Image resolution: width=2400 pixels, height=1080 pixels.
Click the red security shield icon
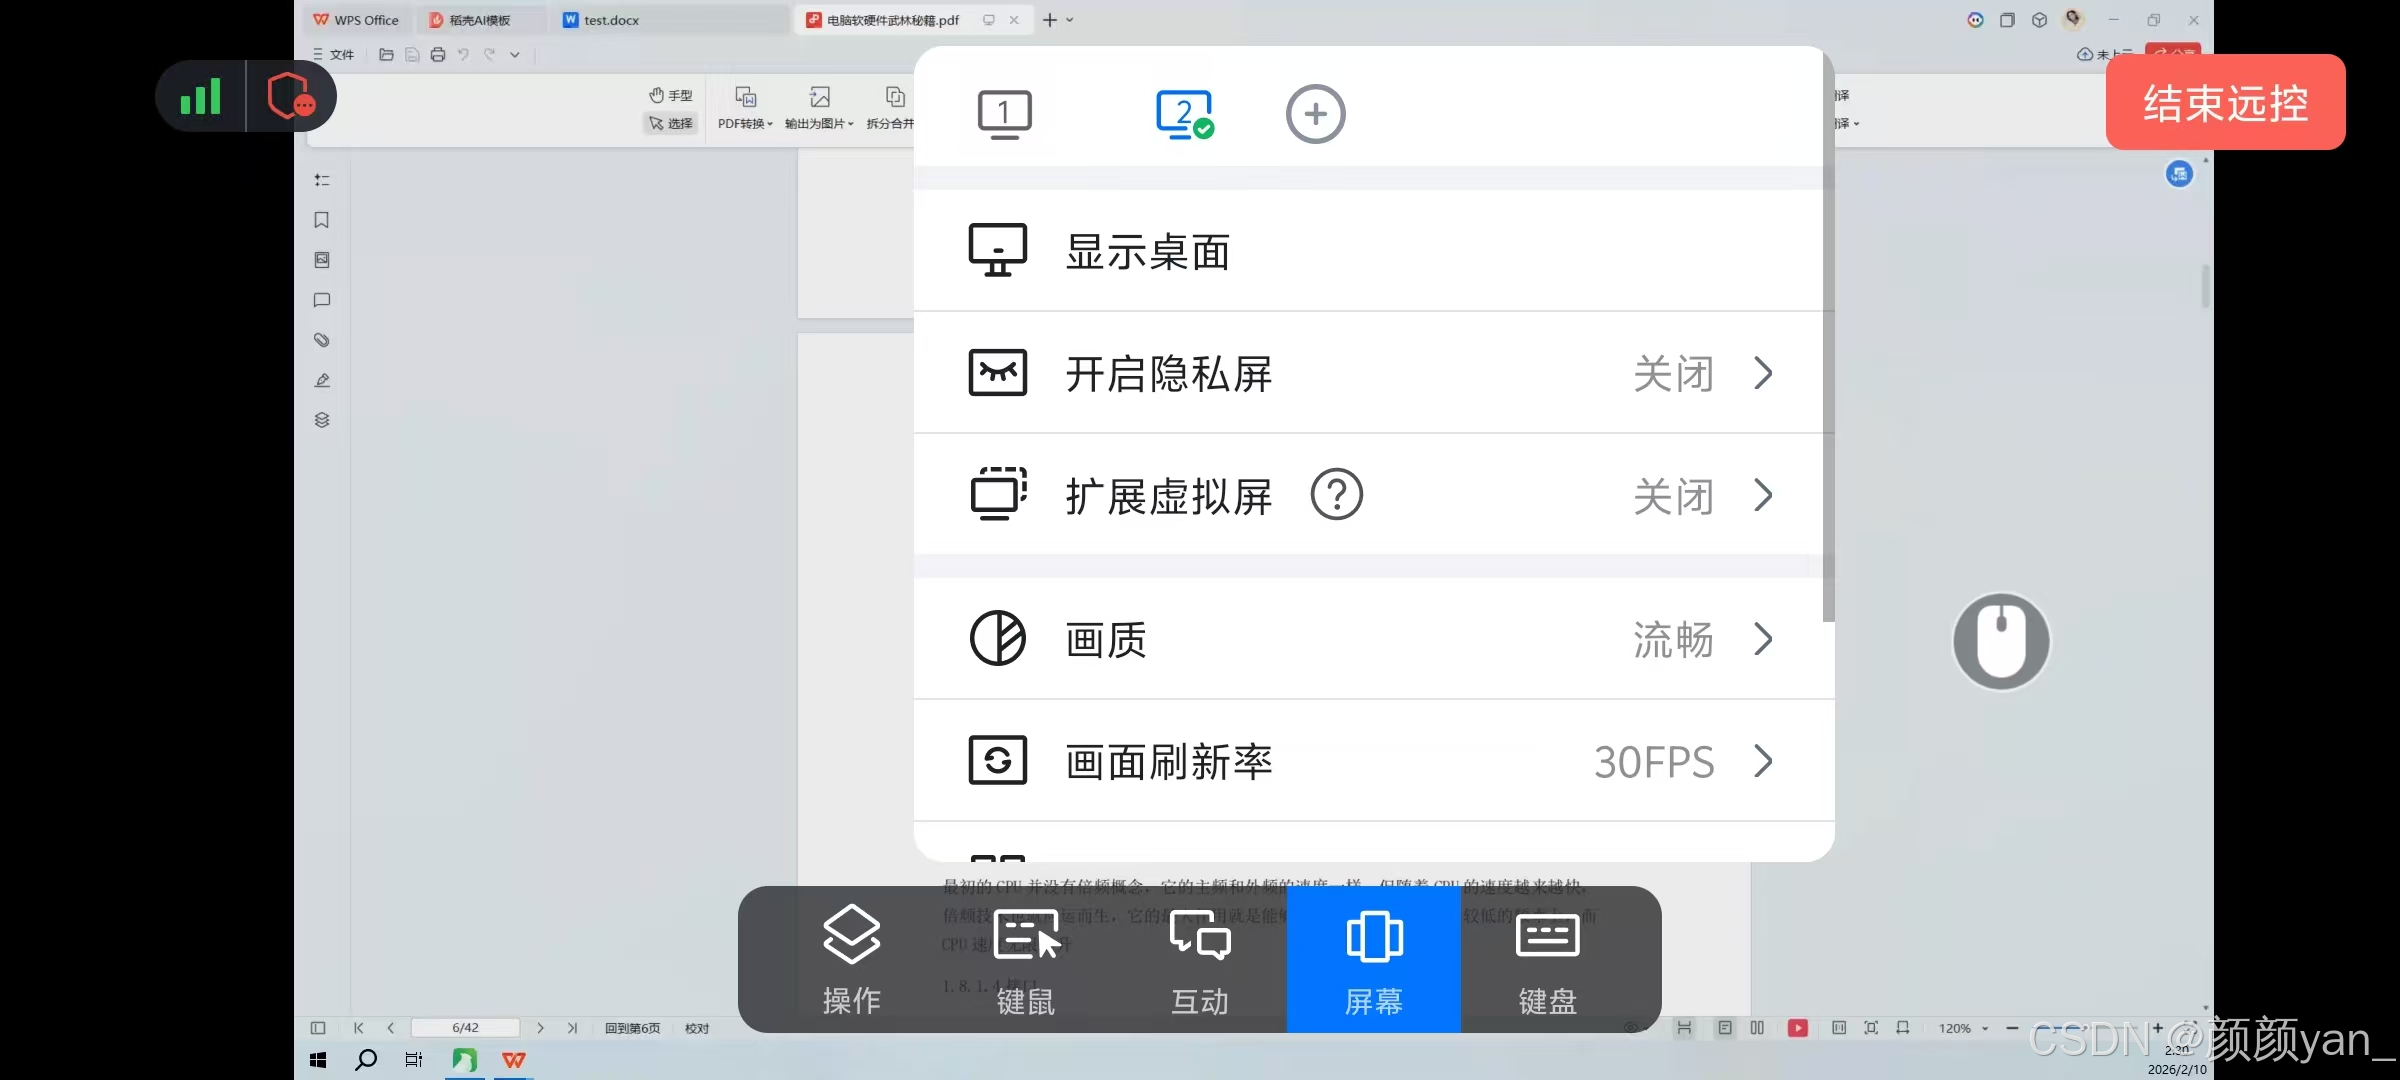click(291, 97)
